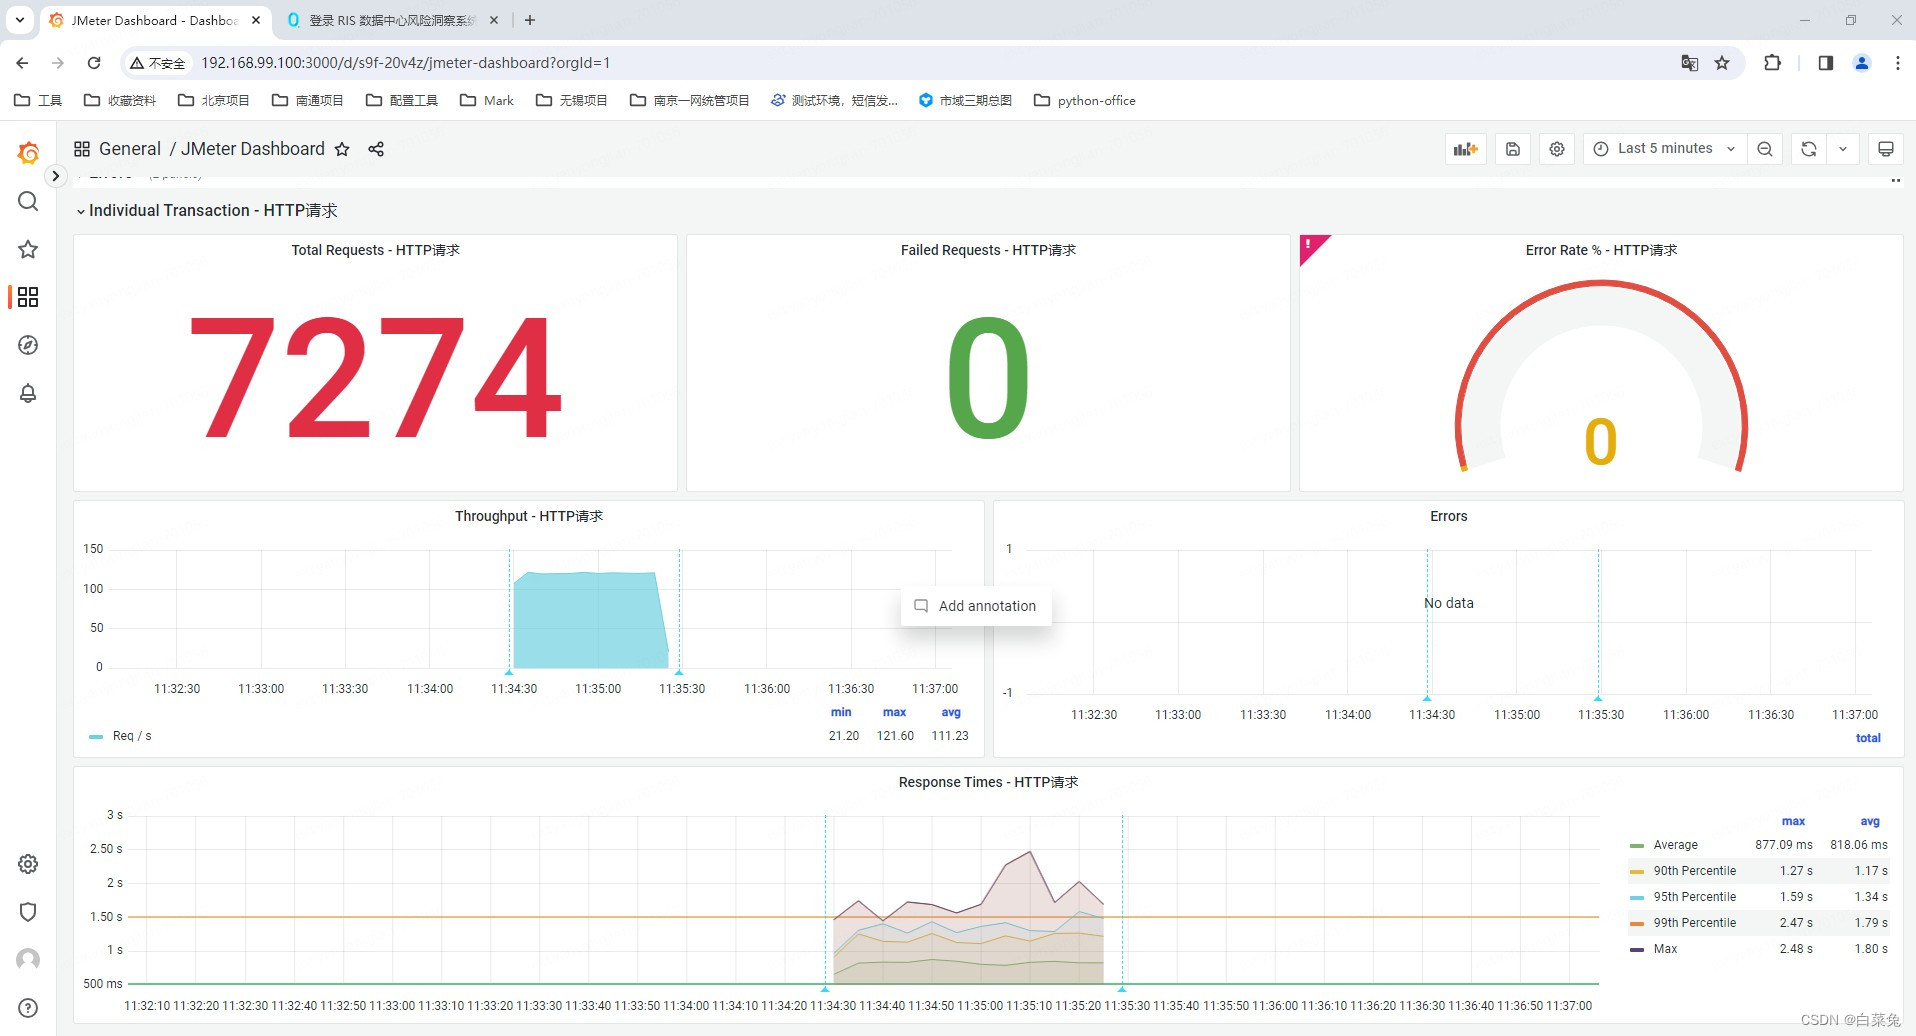Image resolution: width=1916 pixels, height=1036 pixels.
Task: Share the dashboard via share icon
Action: coord(376,149)
